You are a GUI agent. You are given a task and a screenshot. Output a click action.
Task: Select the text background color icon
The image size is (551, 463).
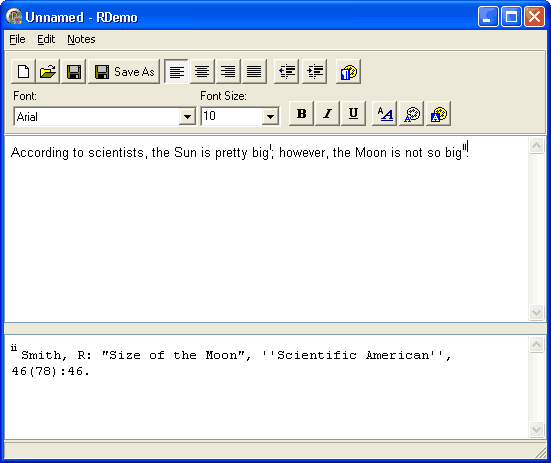point(439,113)
